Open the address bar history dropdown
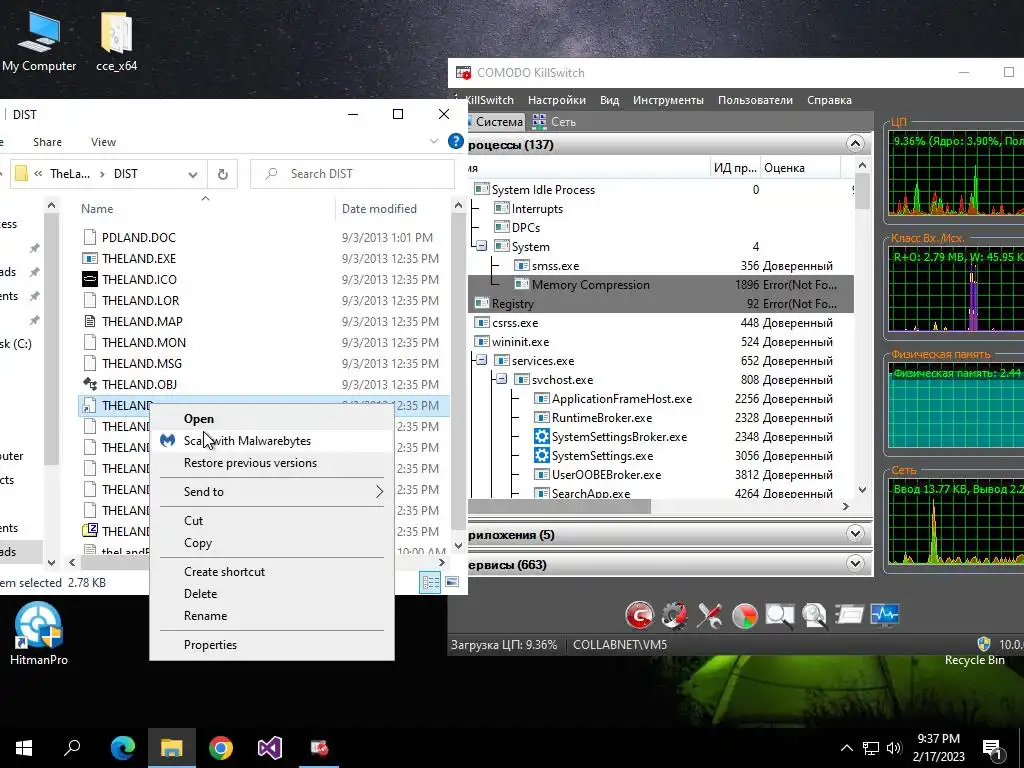 tap(193, 174)
